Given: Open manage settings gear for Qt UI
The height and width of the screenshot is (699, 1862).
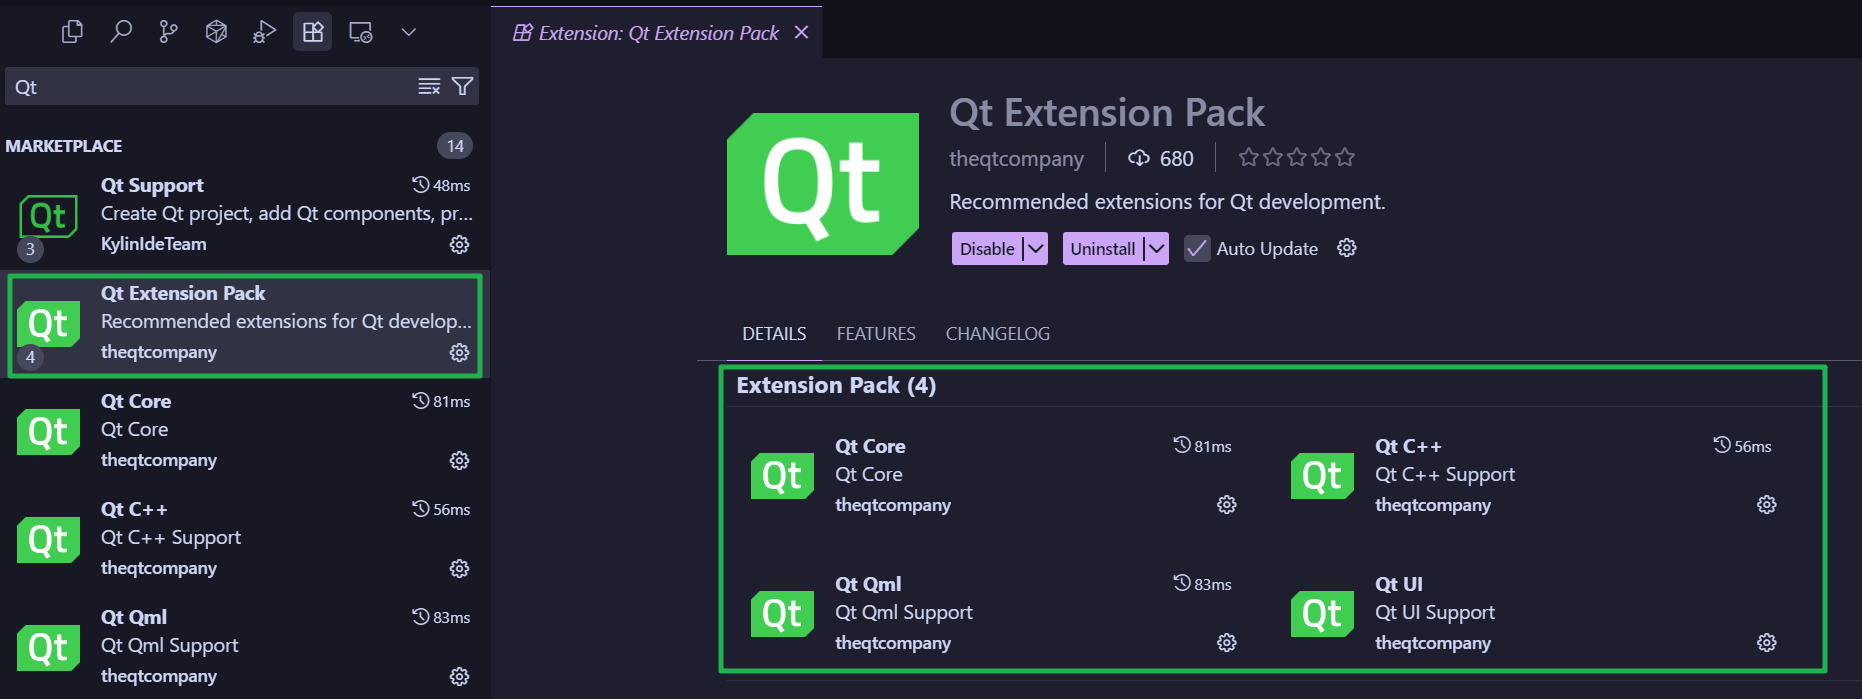Looking at the screenshot, I should [1766, 642].
